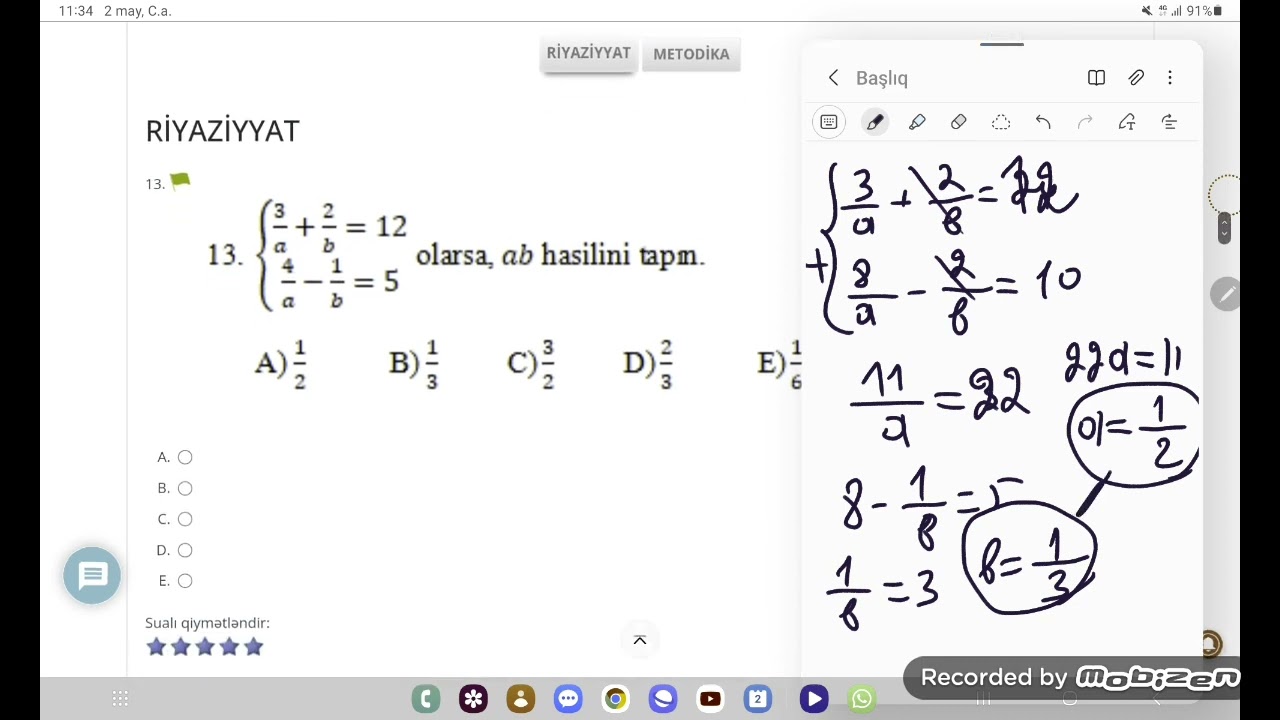Viewport: 1280px width, 720px height.
Task: Launch Chrome from the taskbar
Action: pyautogui.click(x=615, y=699)
